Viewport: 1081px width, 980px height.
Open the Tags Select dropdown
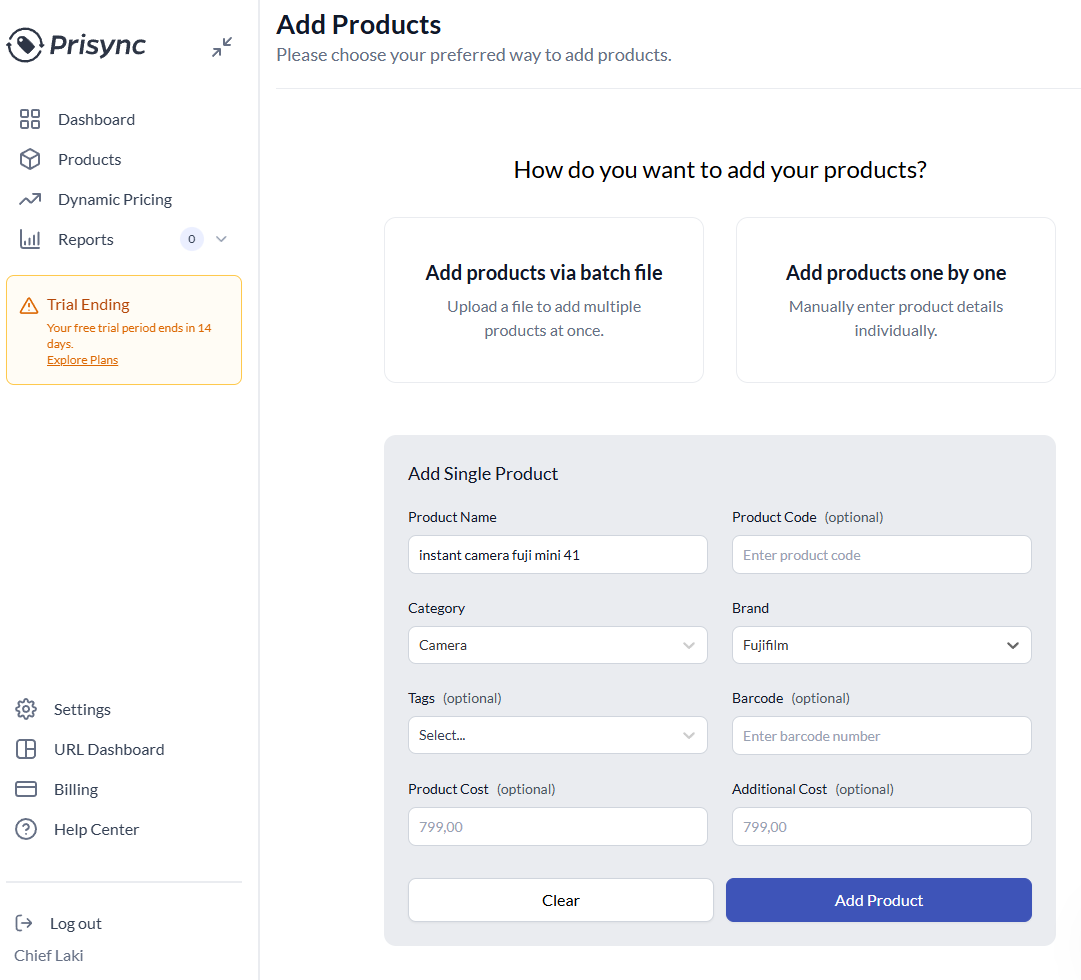(x=557, y=735)
